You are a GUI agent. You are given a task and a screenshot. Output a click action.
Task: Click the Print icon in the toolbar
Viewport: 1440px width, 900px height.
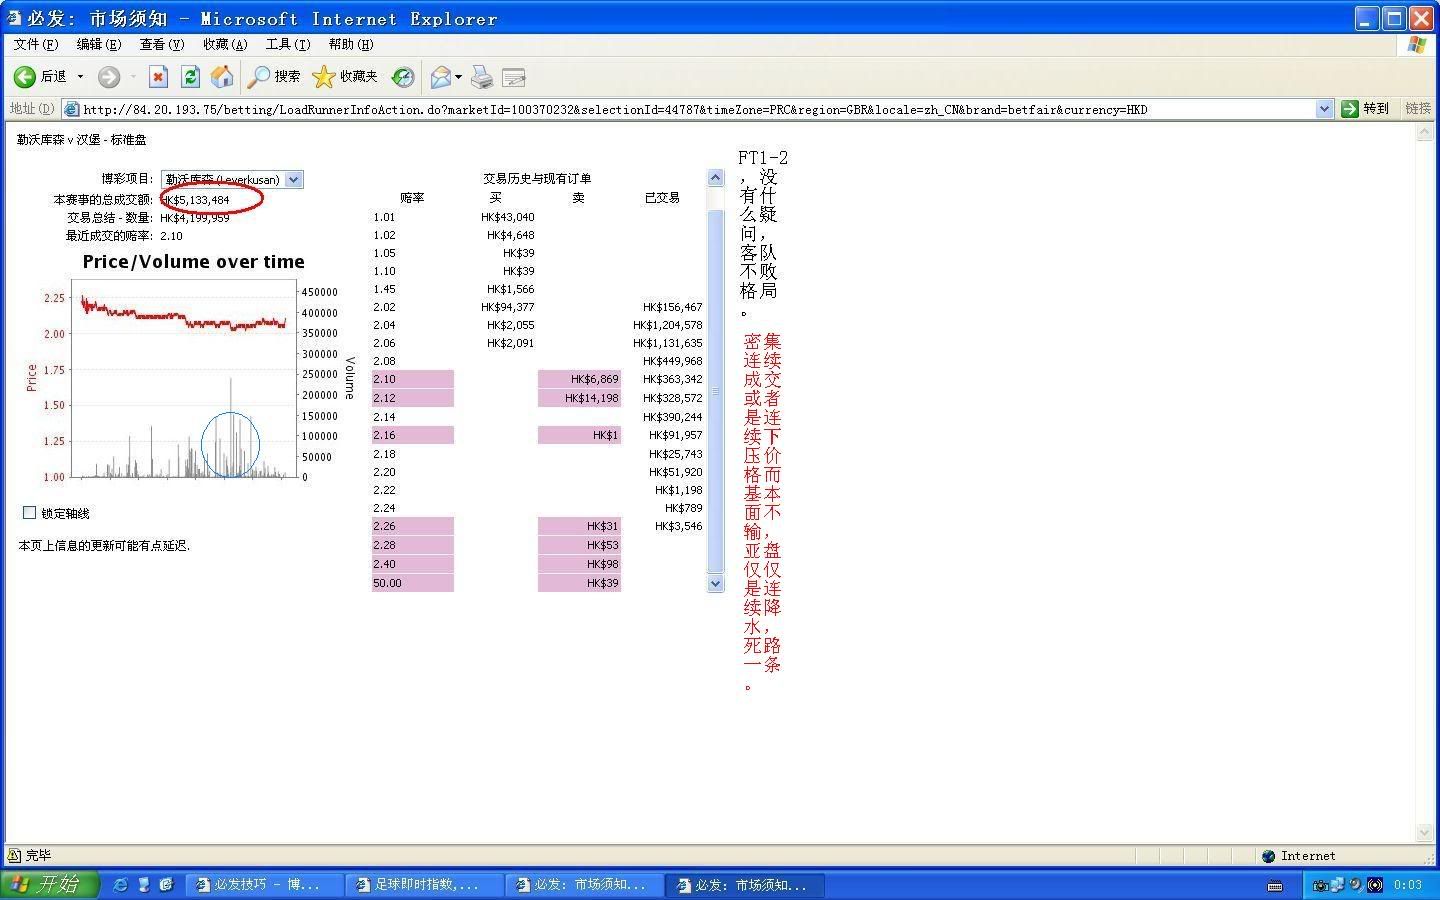click(x=482, y=77)
